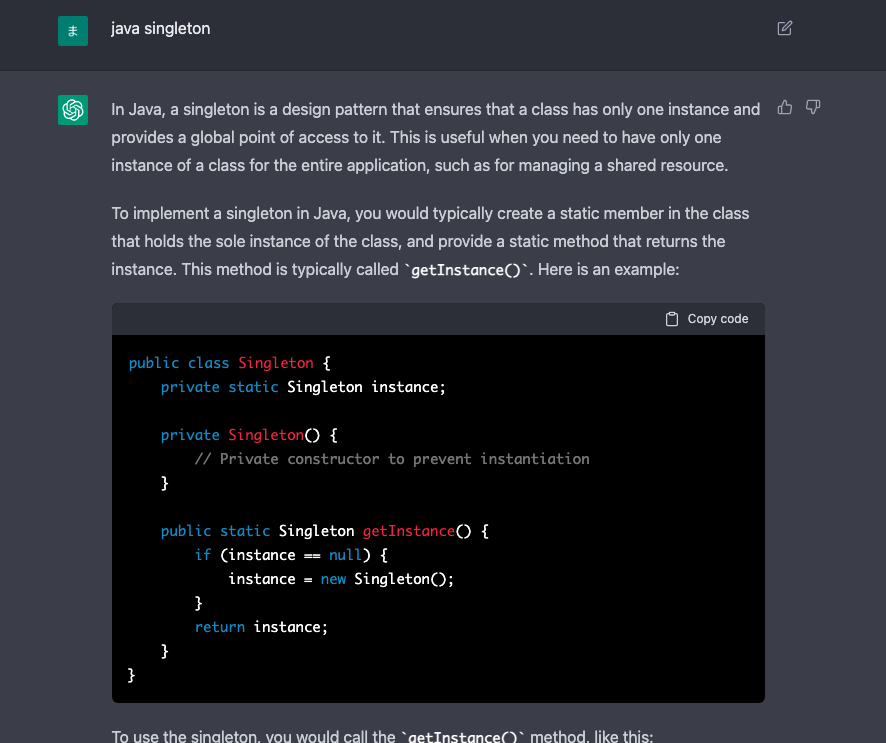The height and width of the screenshot is (743, 886).
Task: Select the inline getInstance() code snippet
Action: (x=466, y=269)
